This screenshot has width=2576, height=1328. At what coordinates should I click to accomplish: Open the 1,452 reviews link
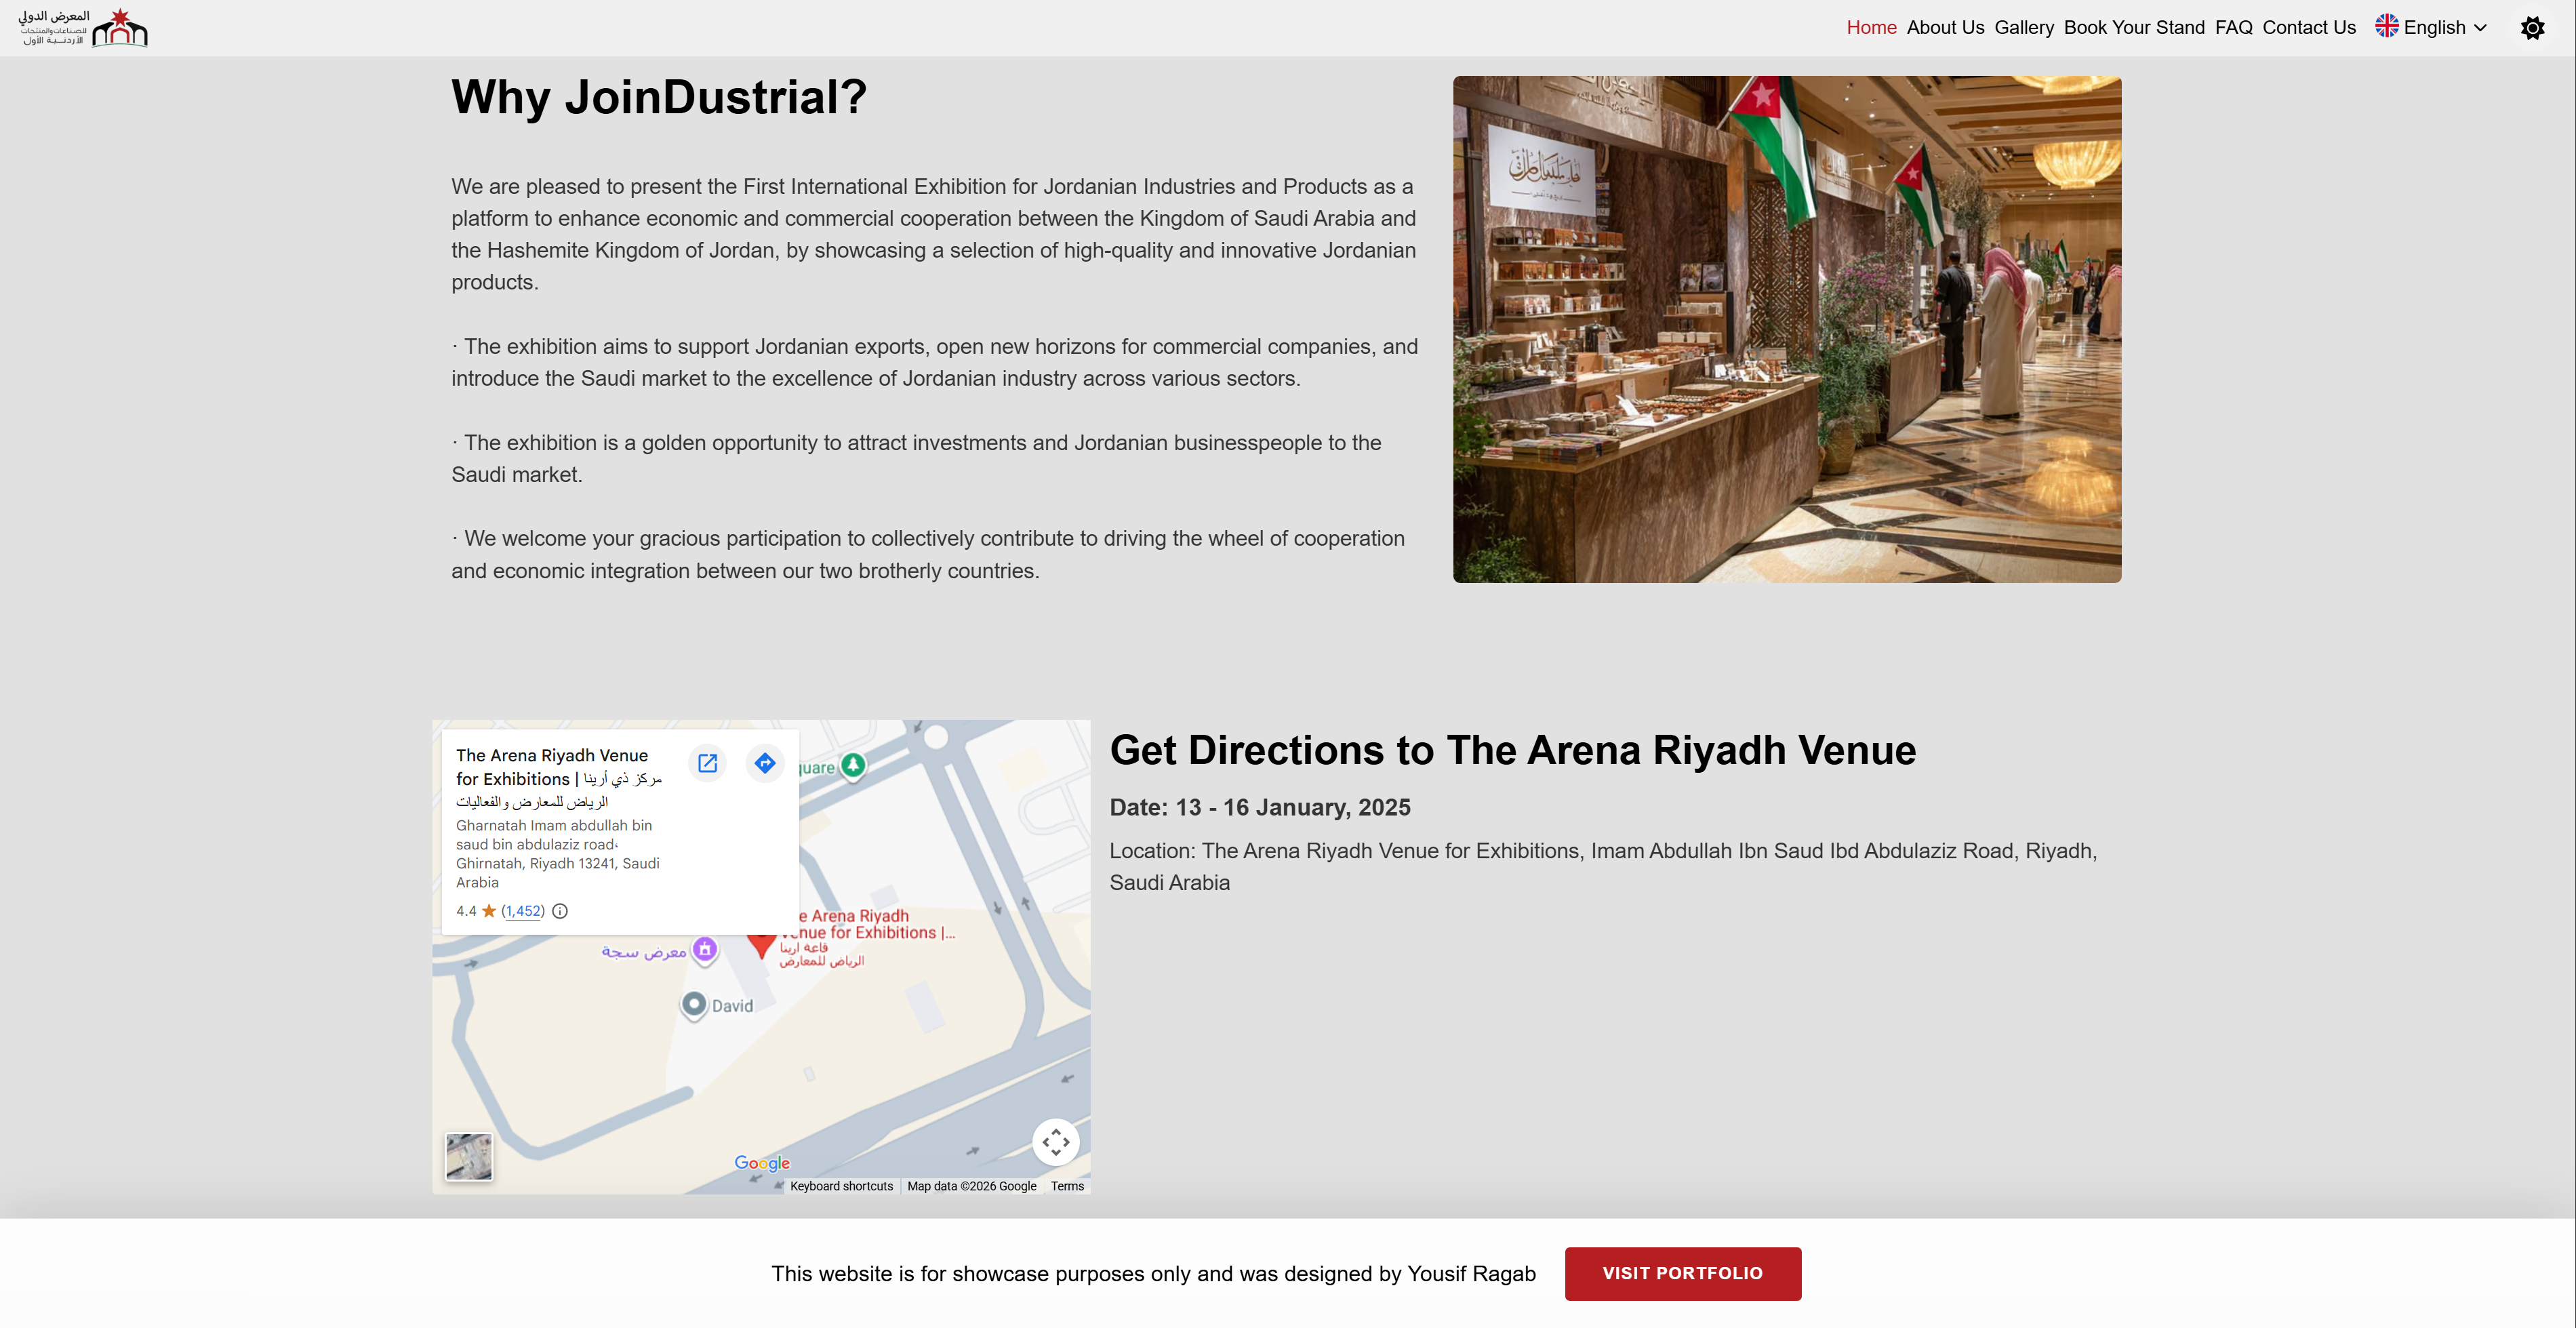tap(523, 911)
